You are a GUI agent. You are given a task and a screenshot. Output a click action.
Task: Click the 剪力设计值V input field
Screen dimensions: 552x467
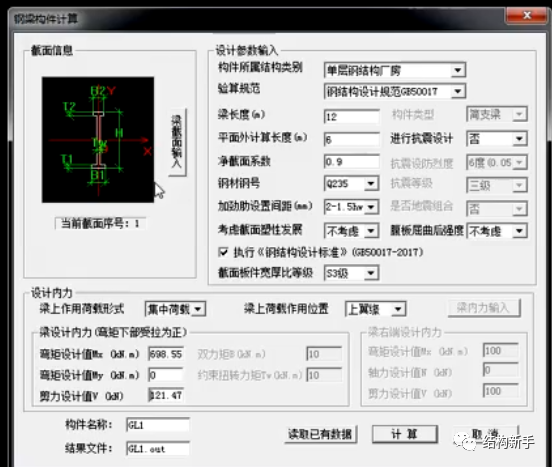click(166, 395)
